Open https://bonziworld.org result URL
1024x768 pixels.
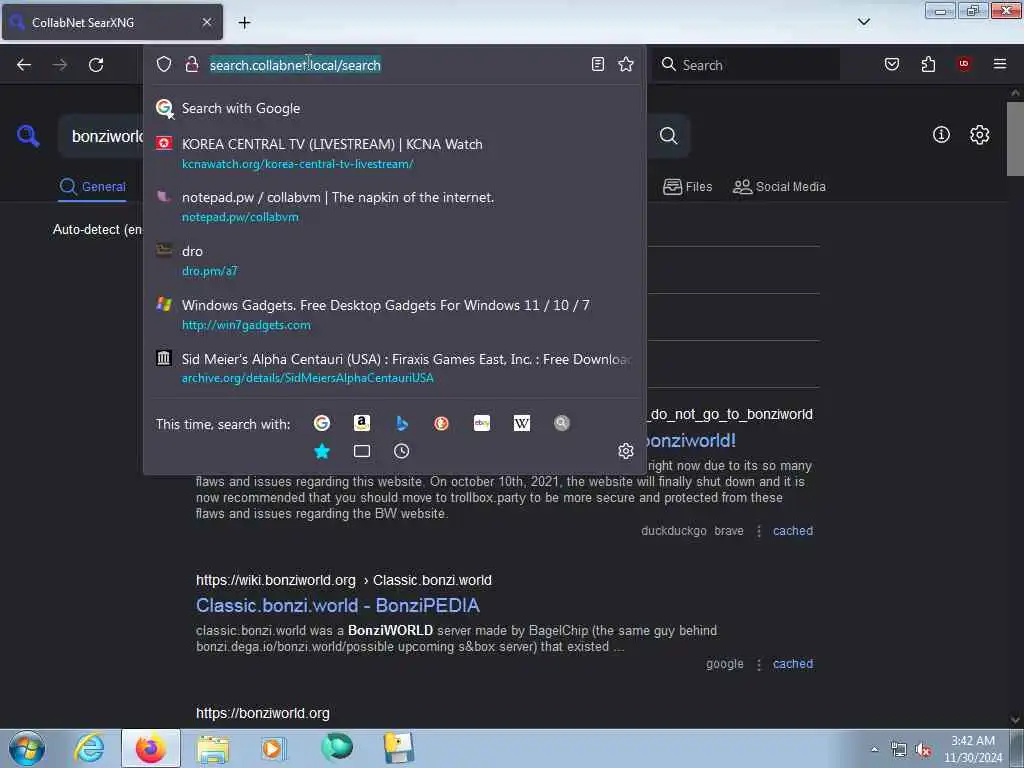[x=263, y=714]
